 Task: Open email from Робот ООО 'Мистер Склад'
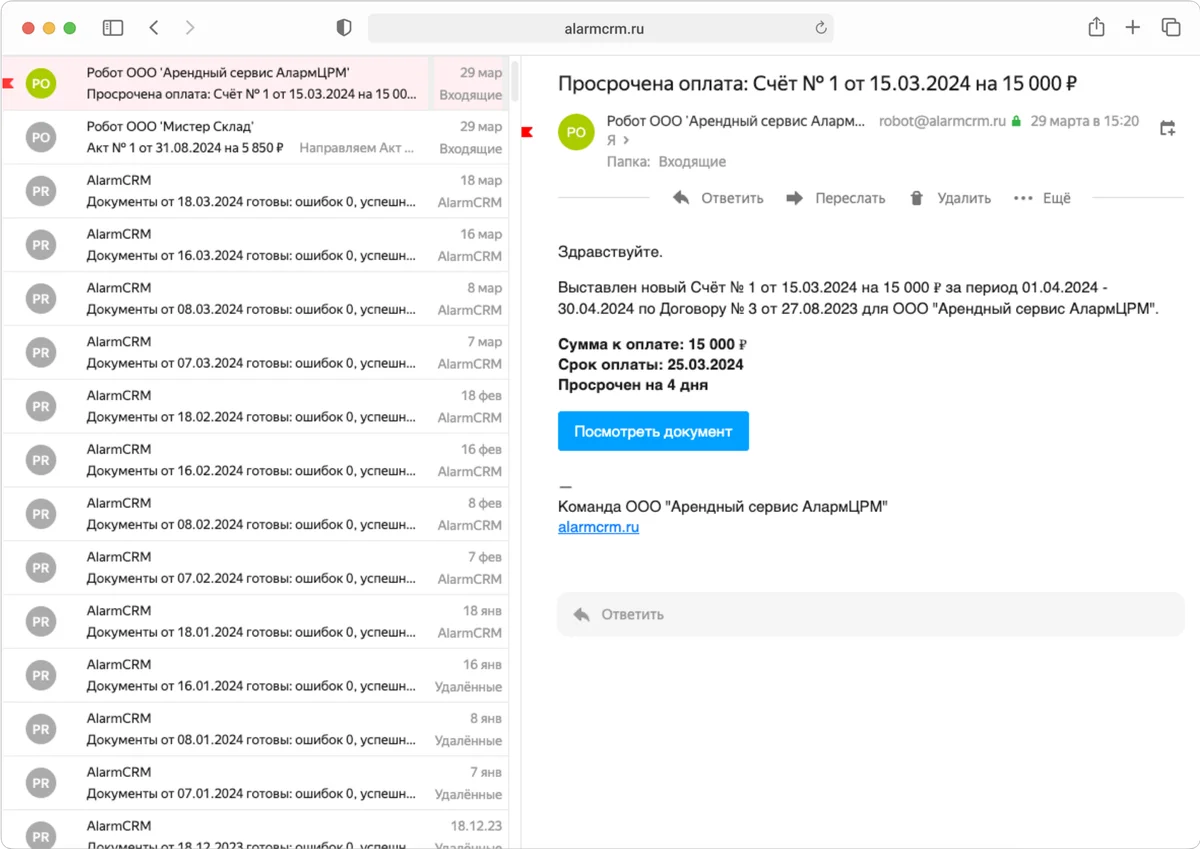(254, 138)
